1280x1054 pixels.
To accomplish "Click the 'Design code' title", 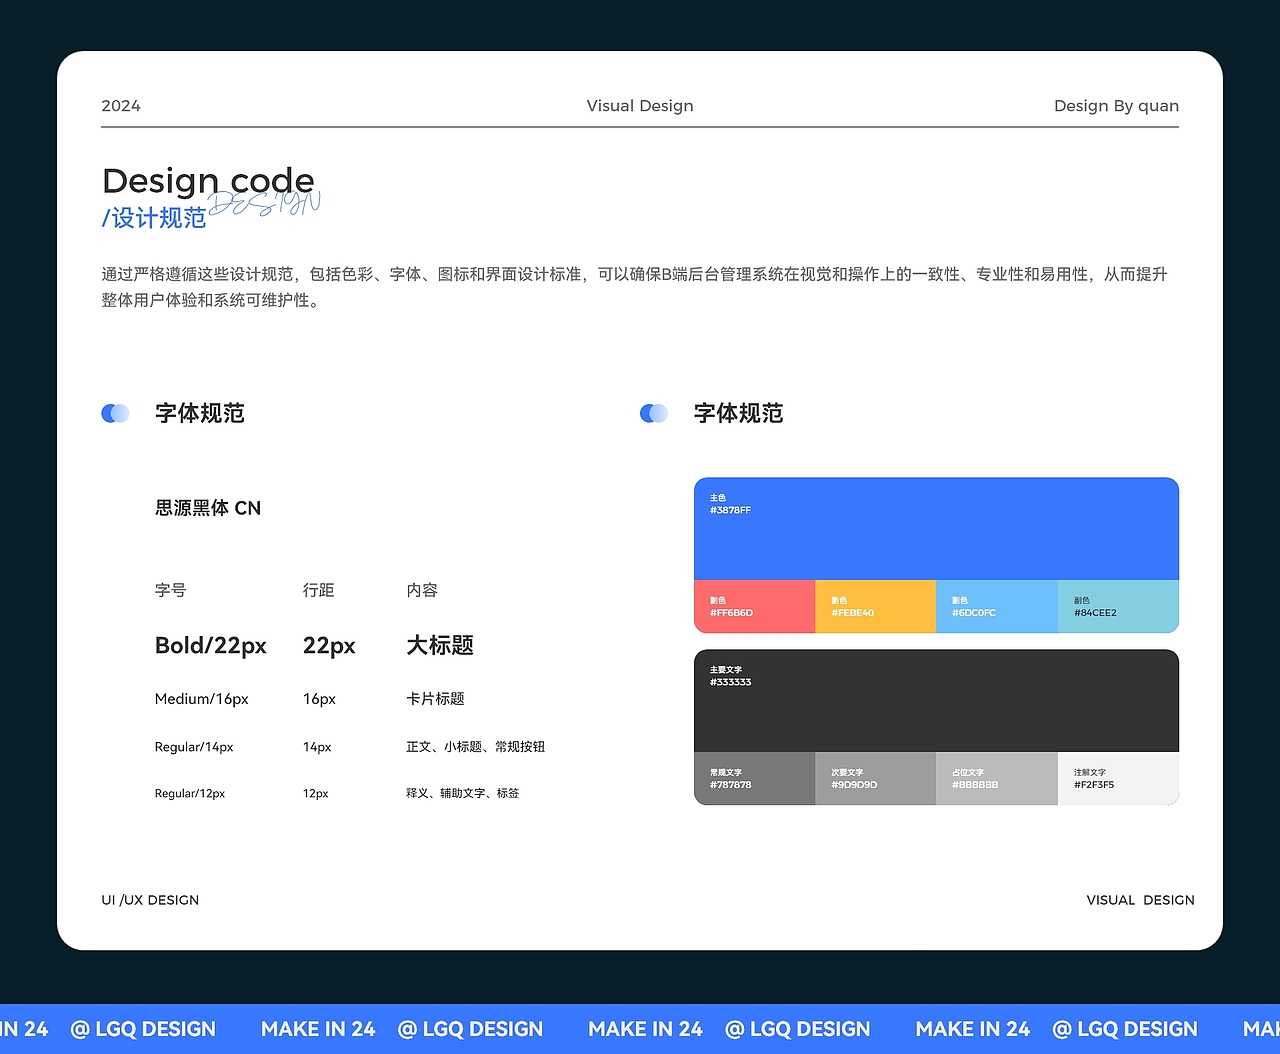I will point(208,181).
